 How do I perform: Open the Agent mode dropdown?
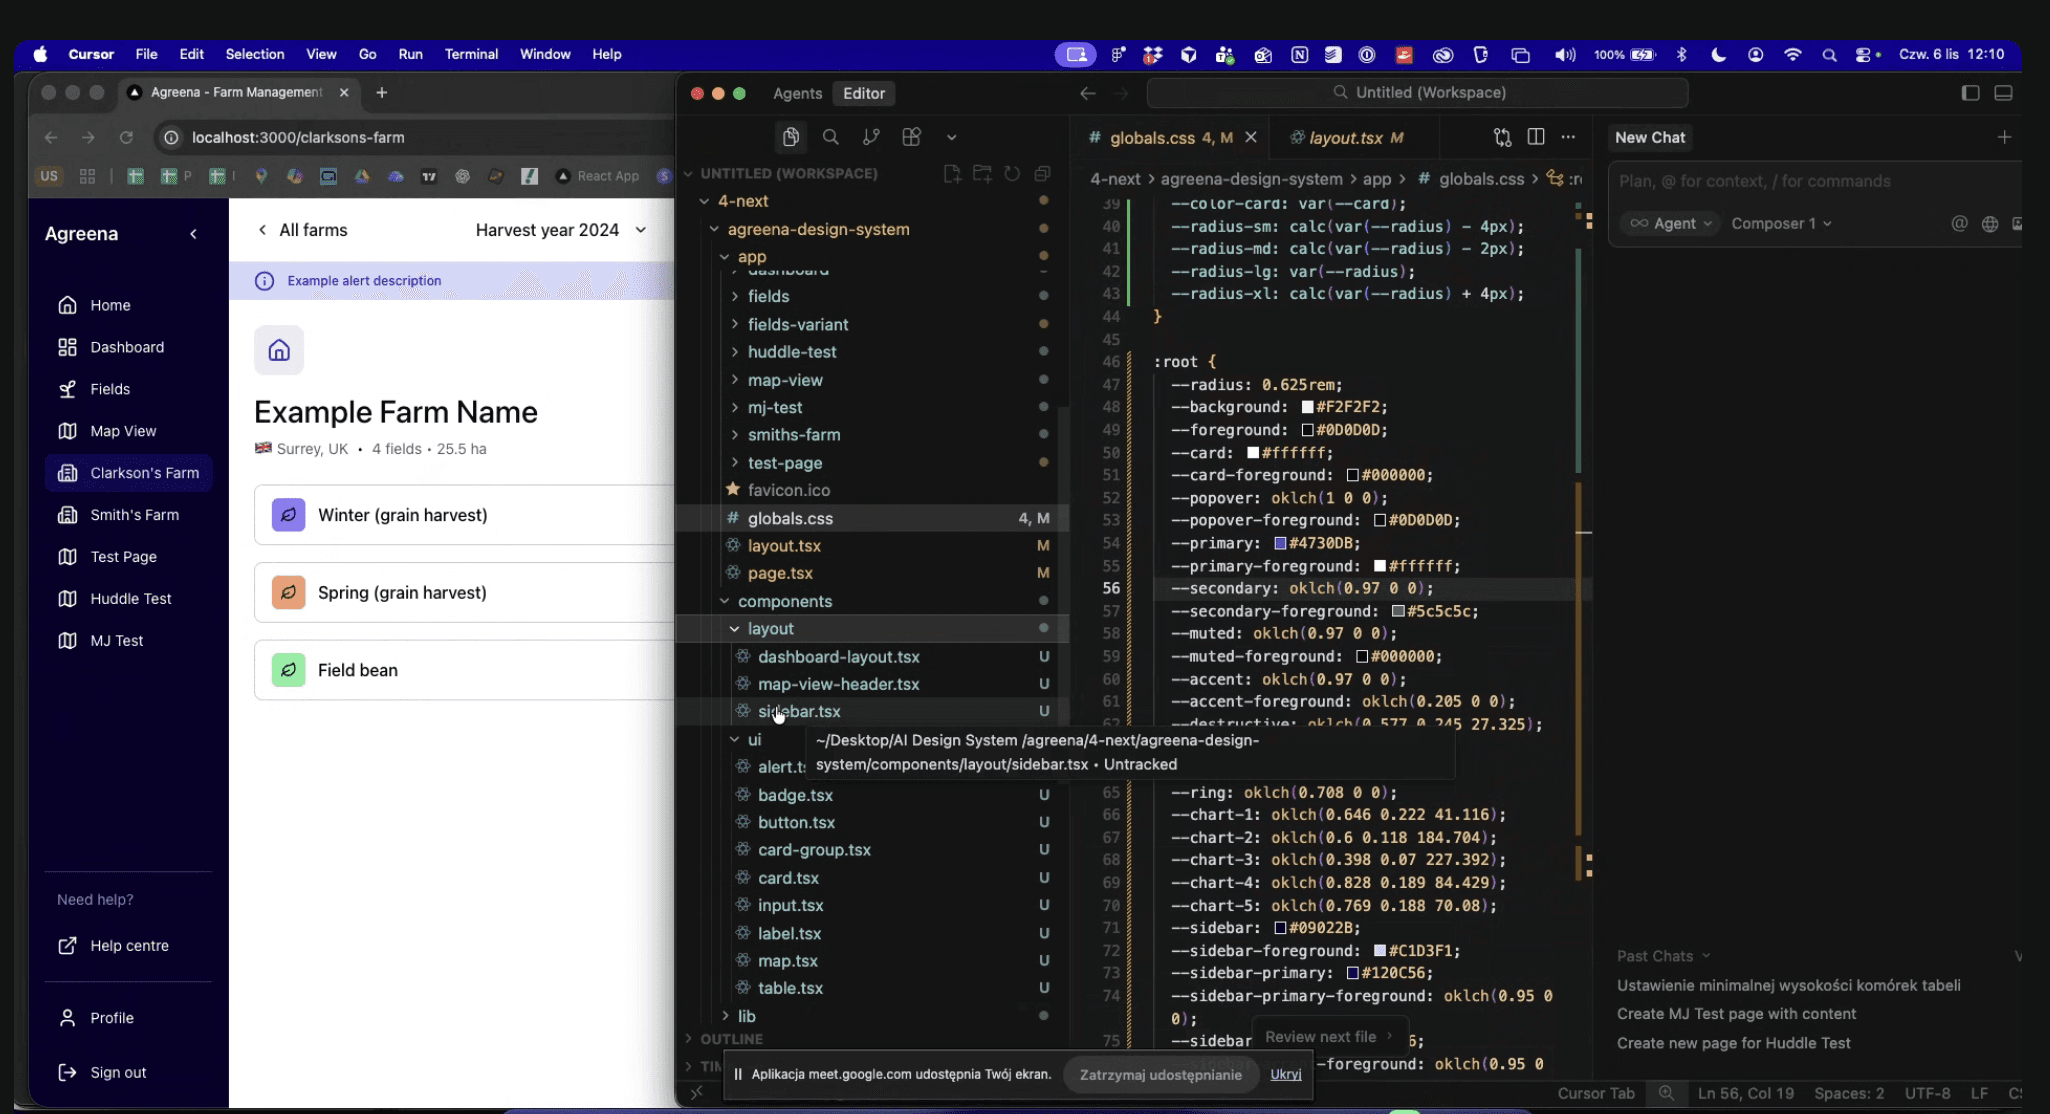pyautogui.click(x=1673, y=224)
